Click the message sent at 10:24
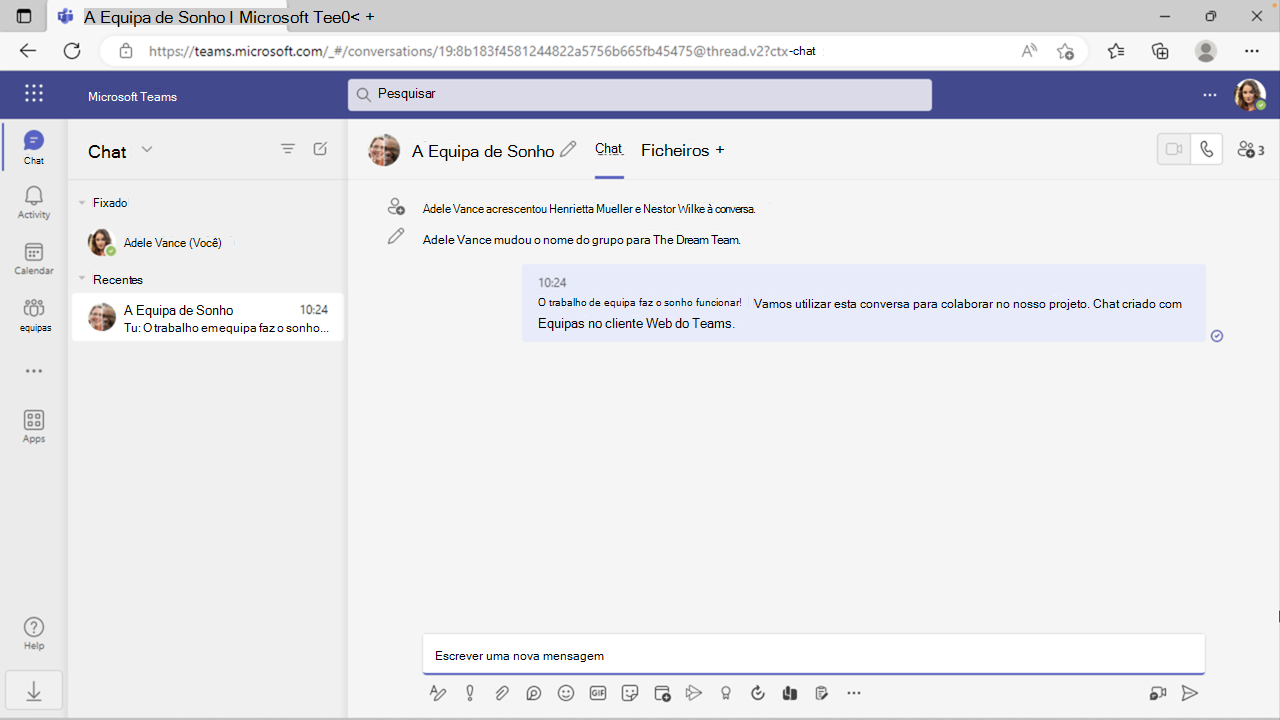Screen dimensions: 1280x720 (864, 303)
